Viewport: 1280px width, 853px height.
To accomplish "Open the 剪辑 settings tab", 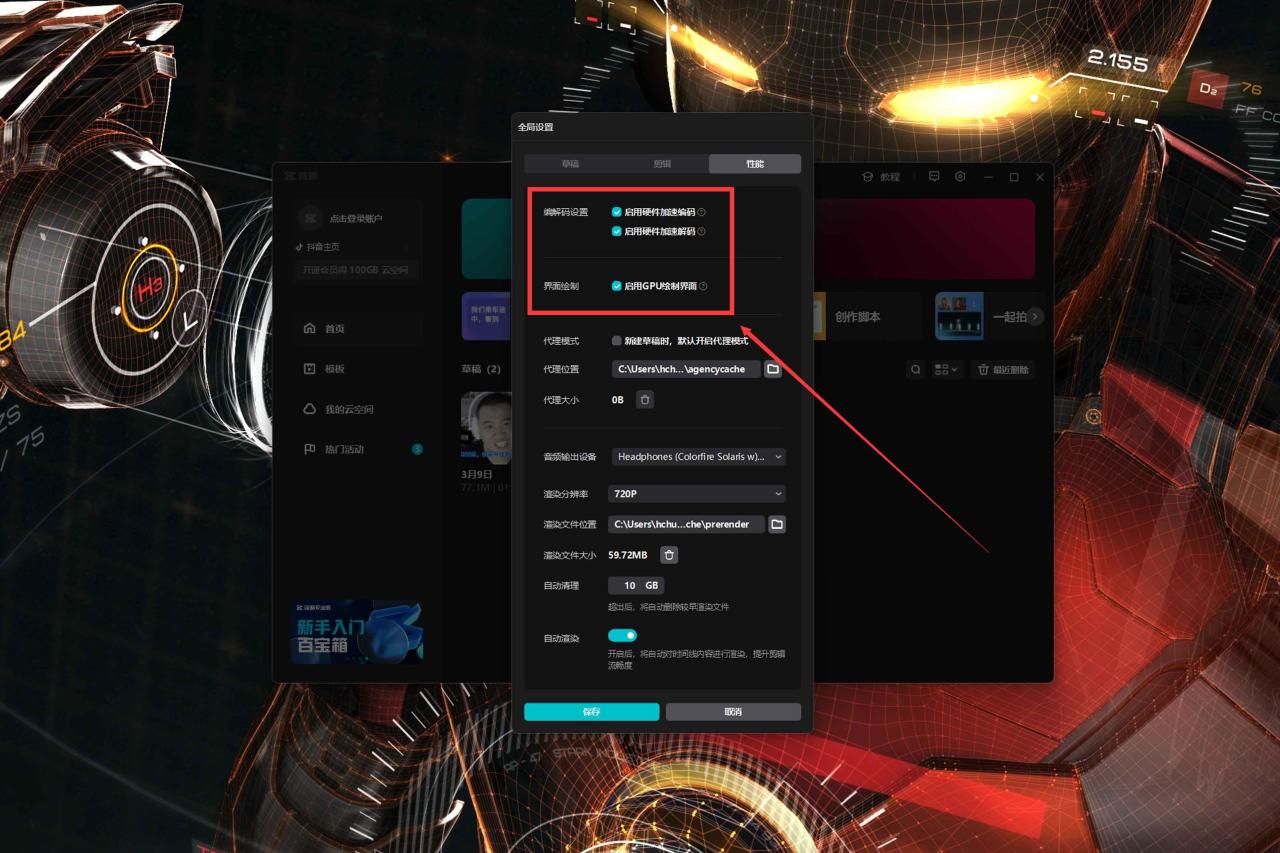I will (662, 164).
